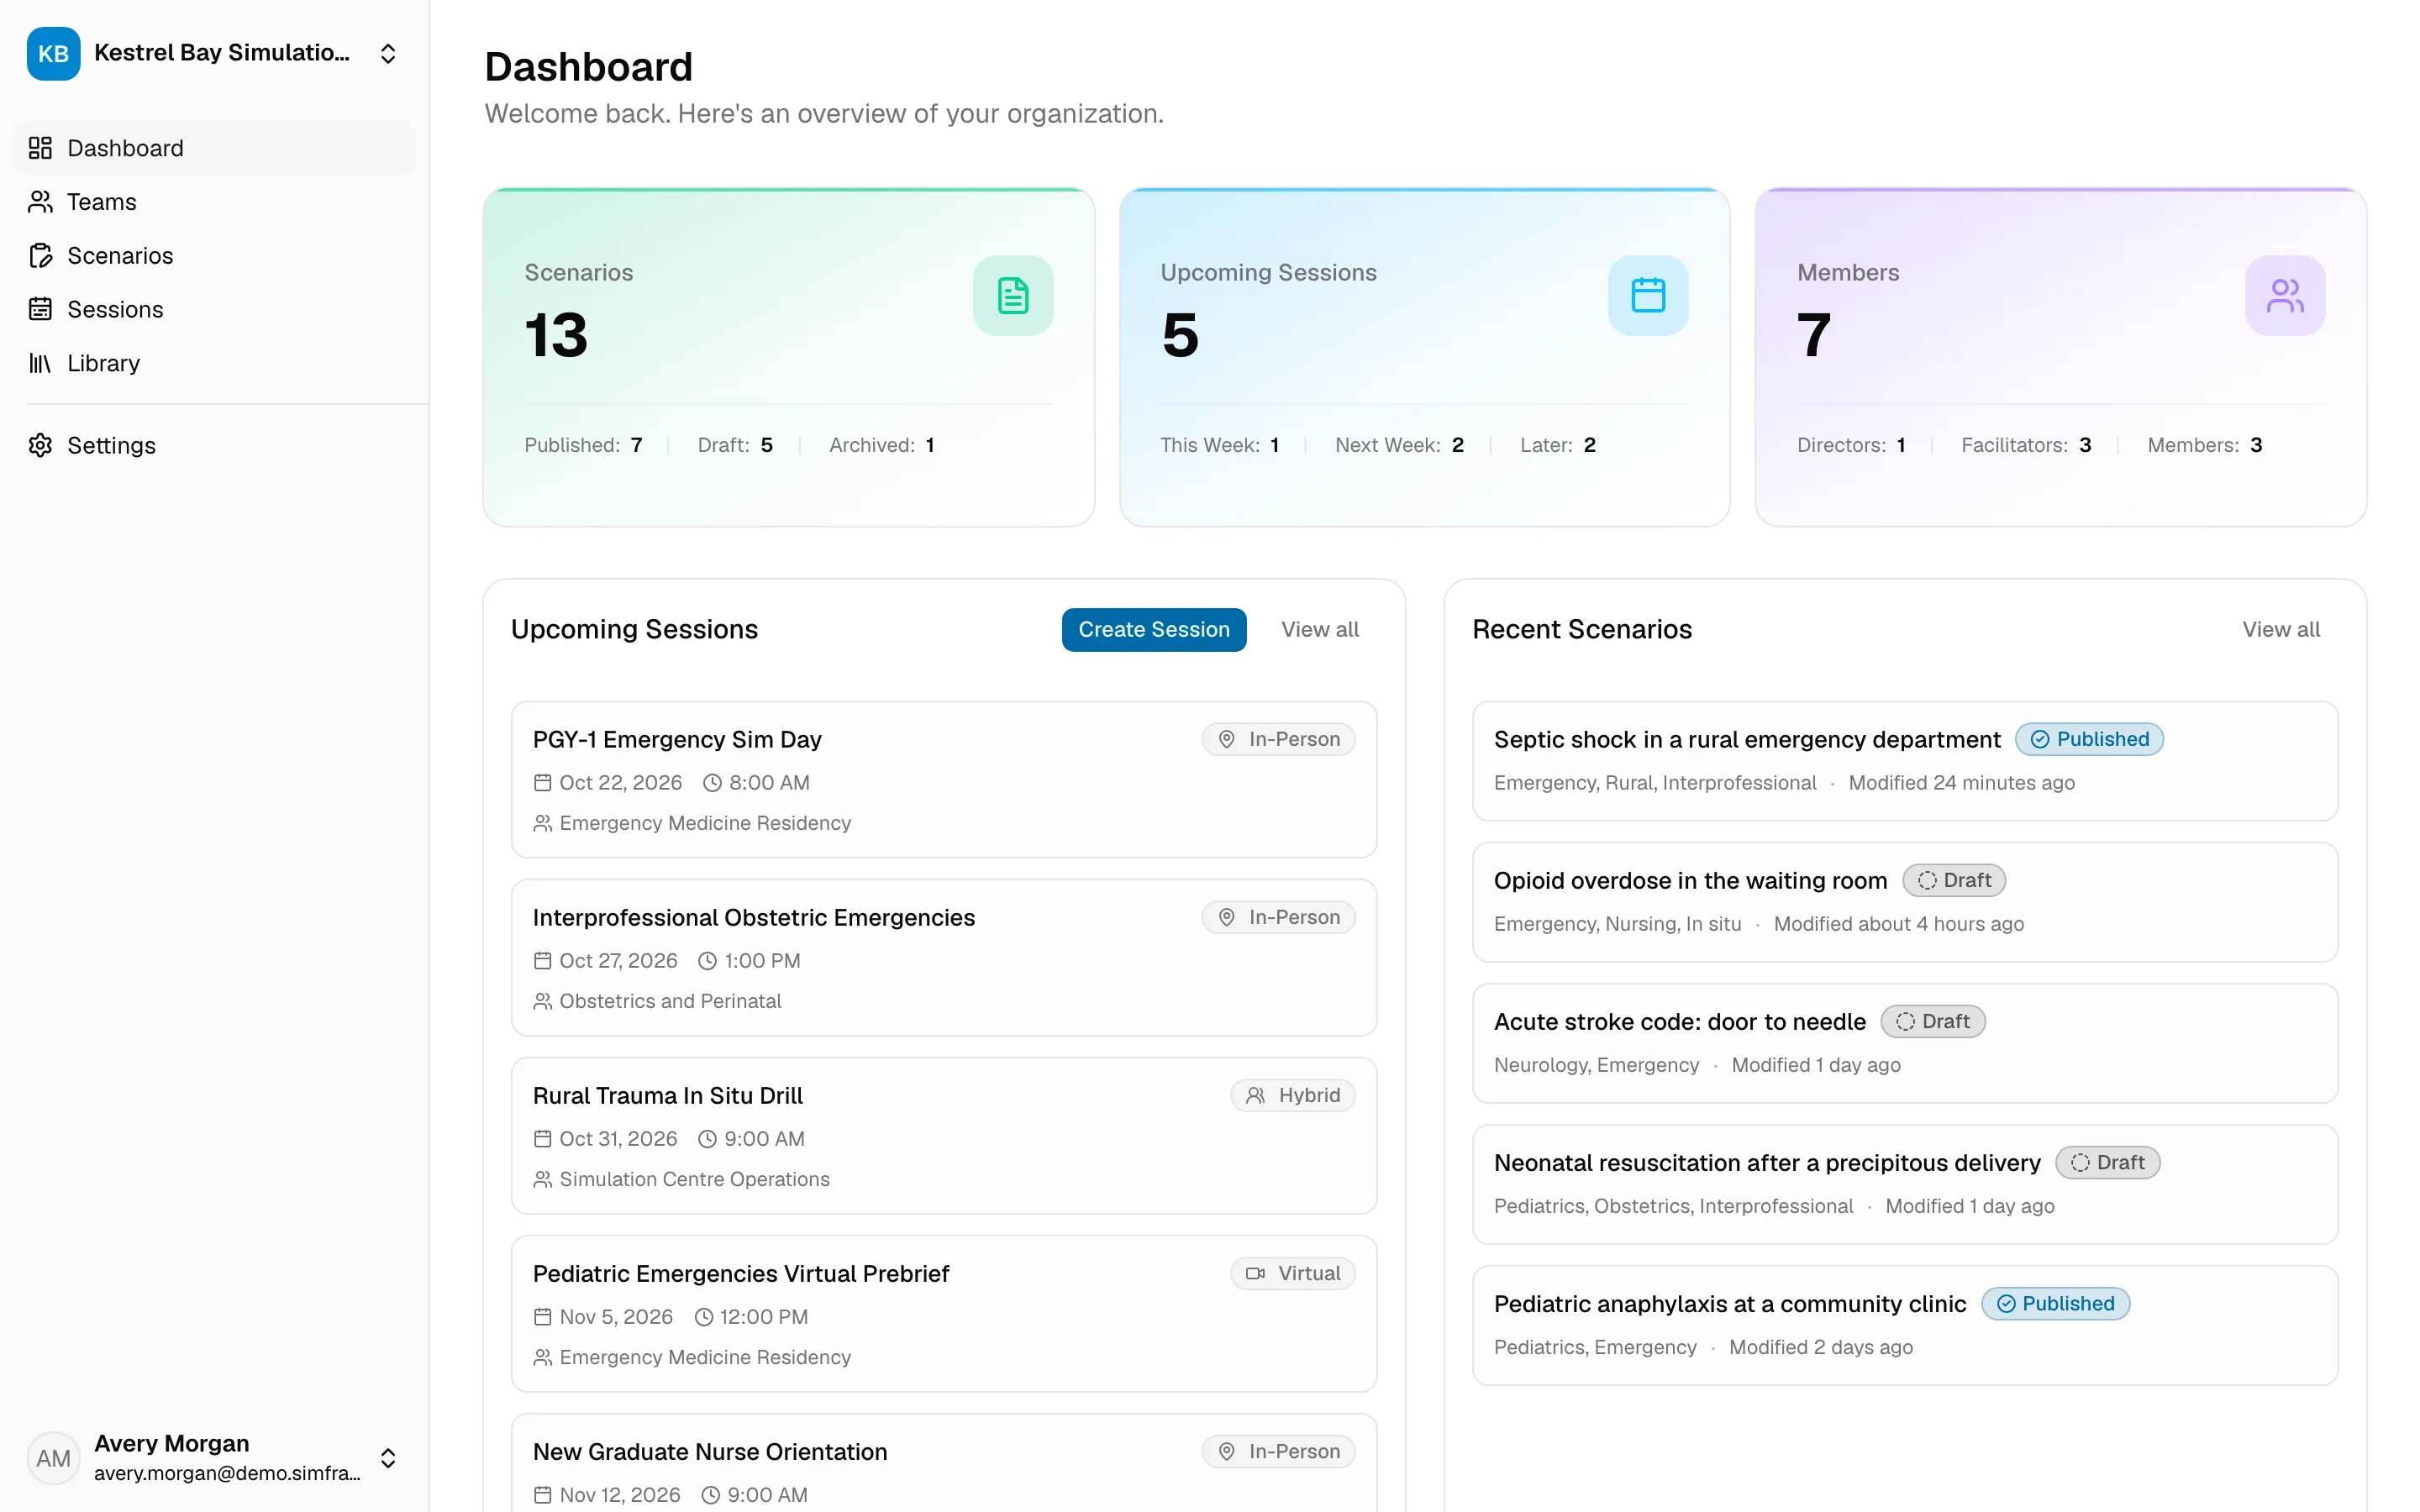Click the Dashboard grid icon in sidebar

pyautogui.click(x=40, y=148)
